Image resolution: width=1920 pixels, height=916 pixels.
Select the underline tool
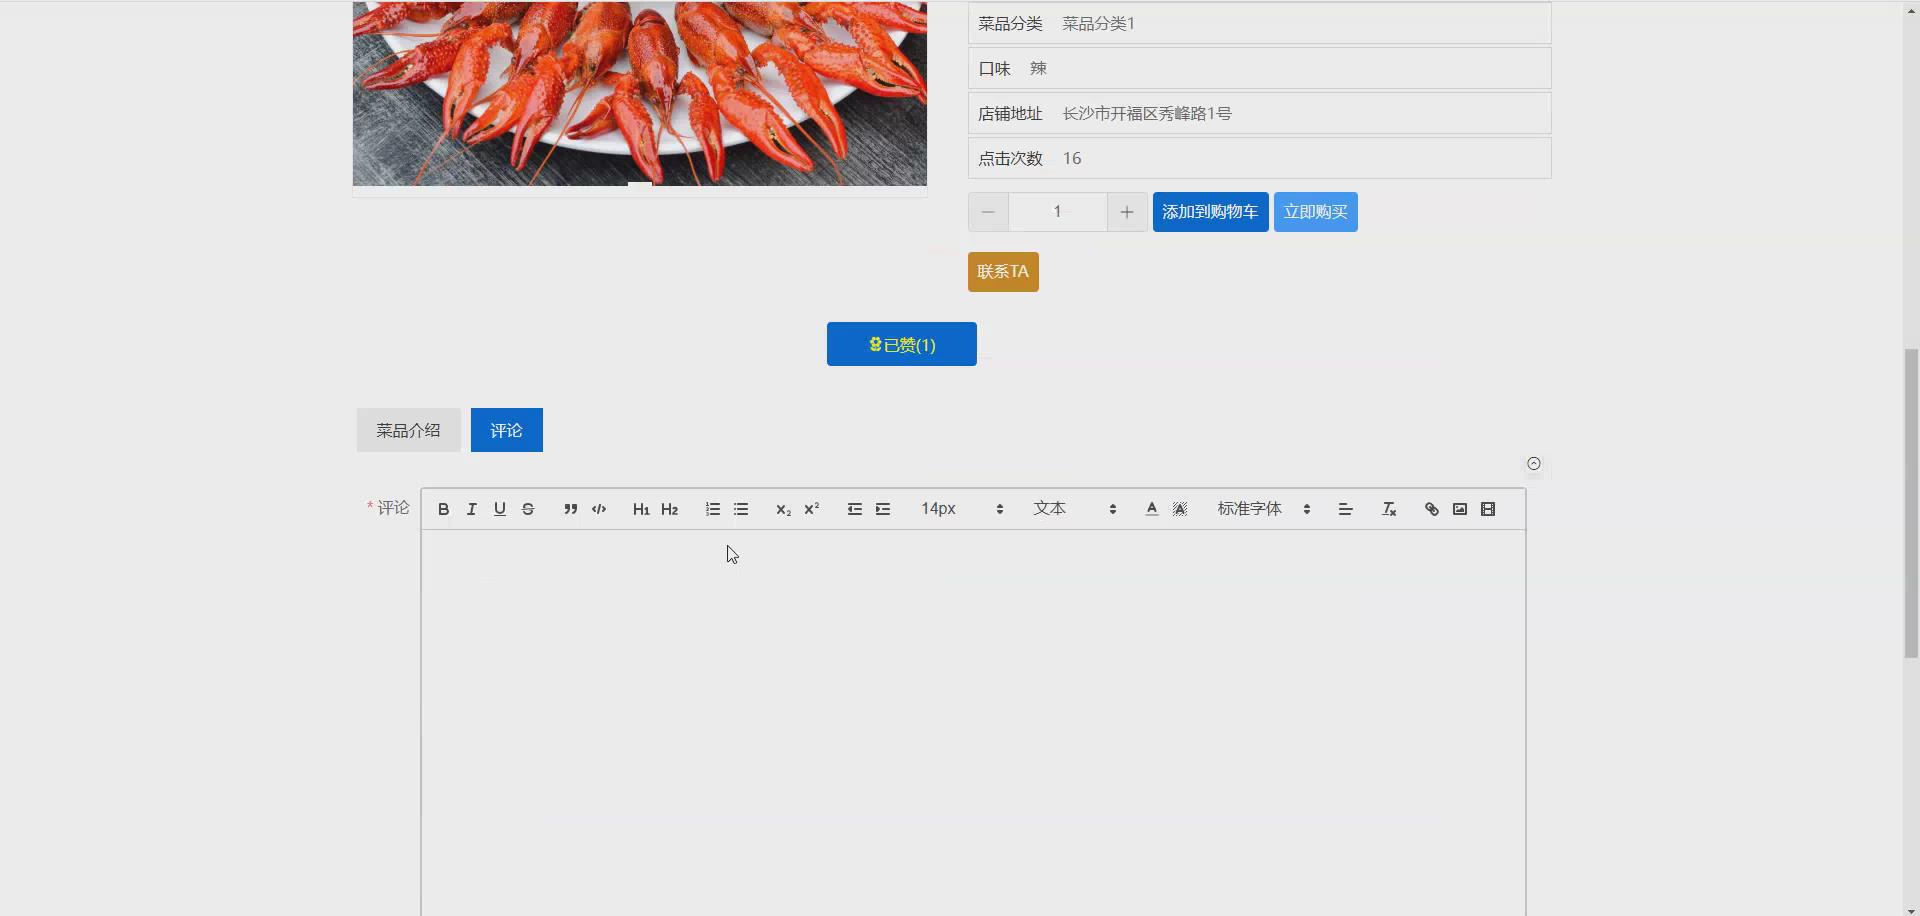pyautogui.click(x=499, y=509)
